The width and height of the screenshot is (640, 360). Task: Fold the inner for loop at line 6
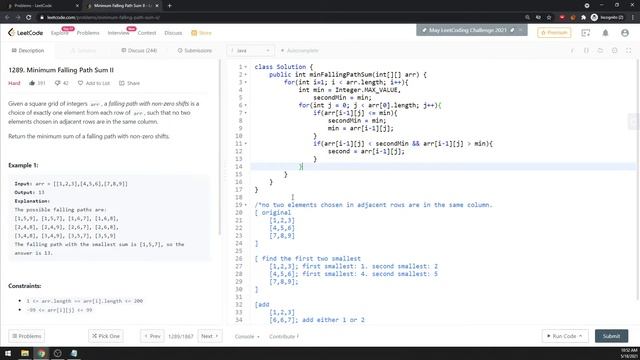coord(246,105)
